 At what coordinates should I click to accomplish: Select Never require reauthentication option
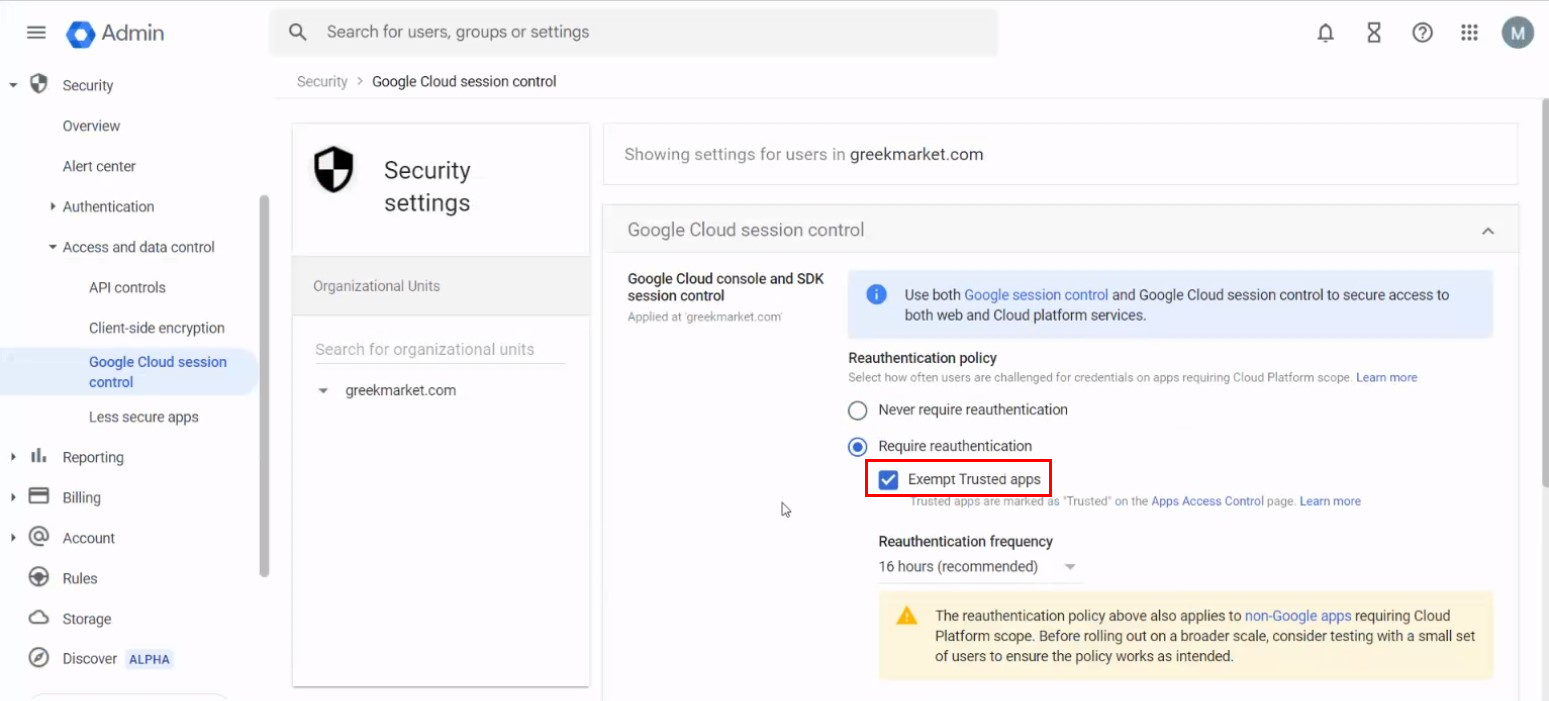(x=858, y=410)
